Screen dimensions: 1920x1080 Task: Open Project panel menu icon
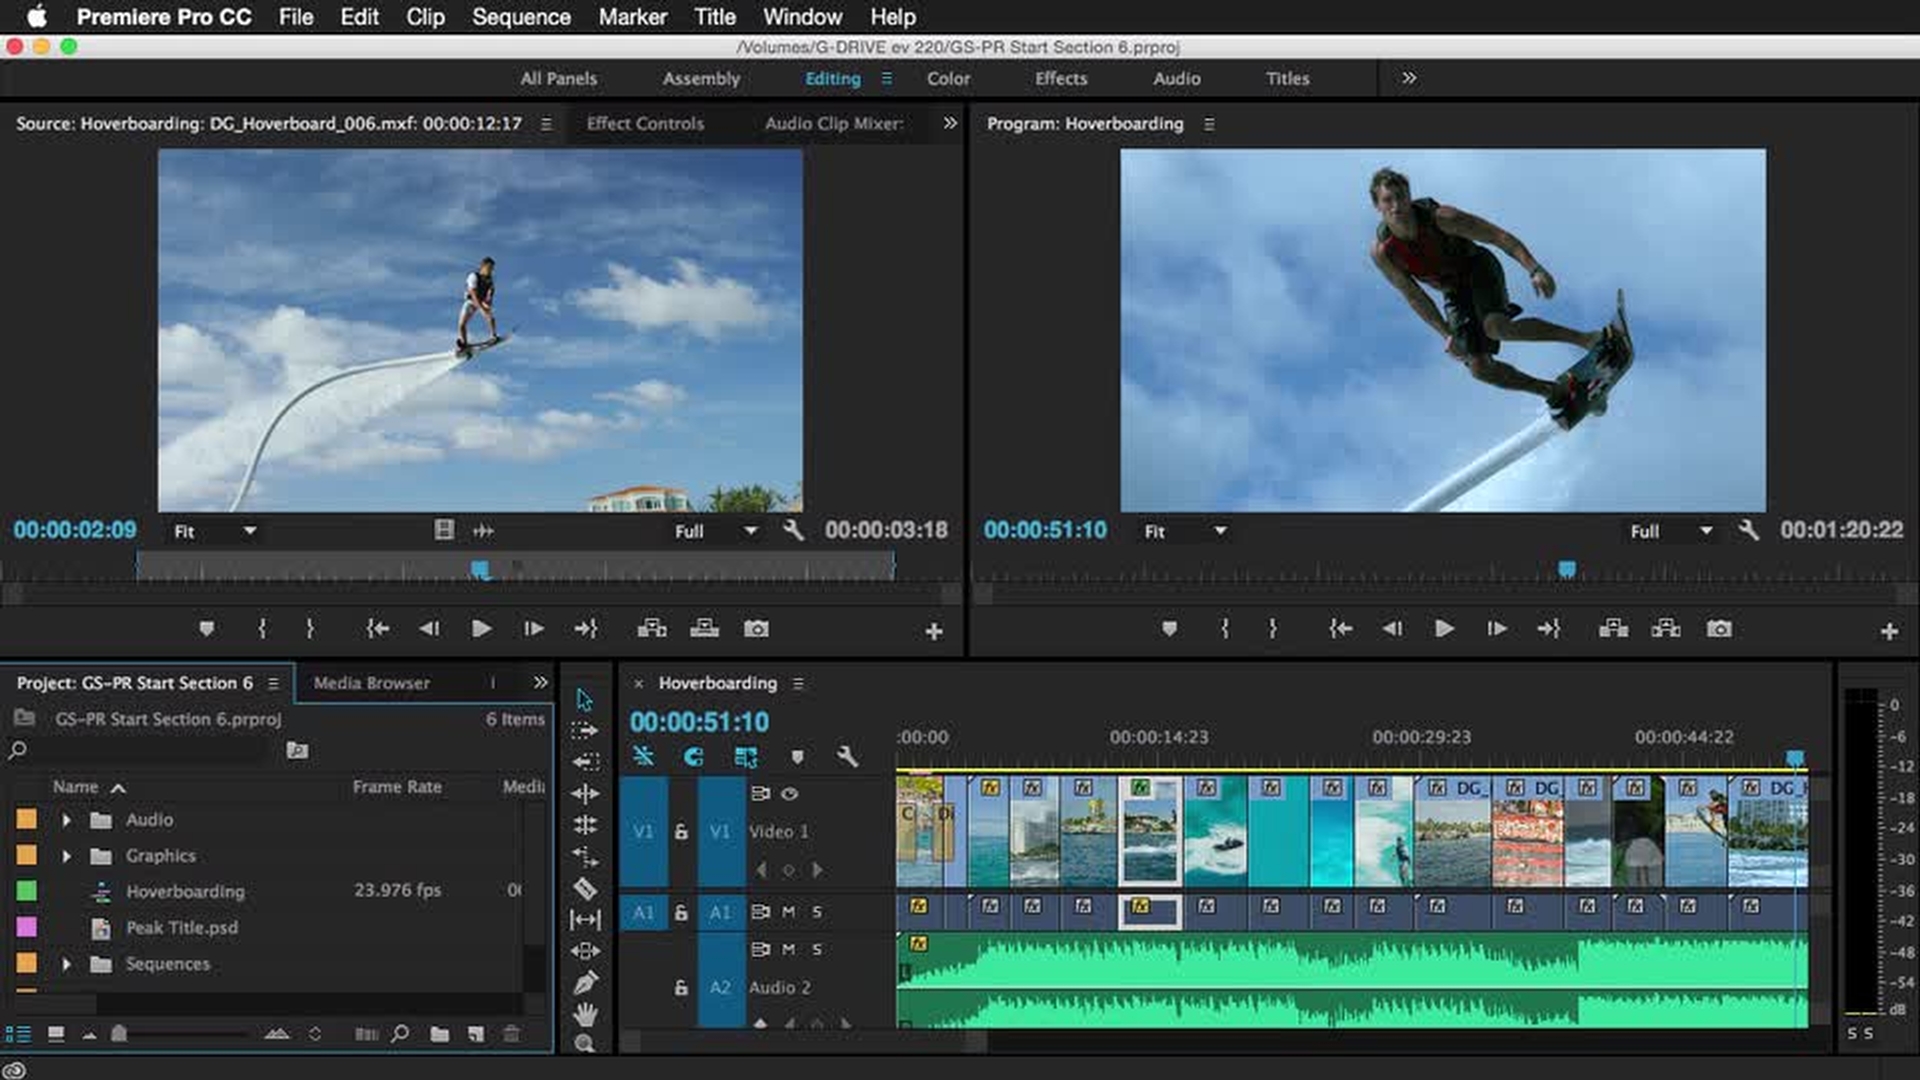point(273,684)
